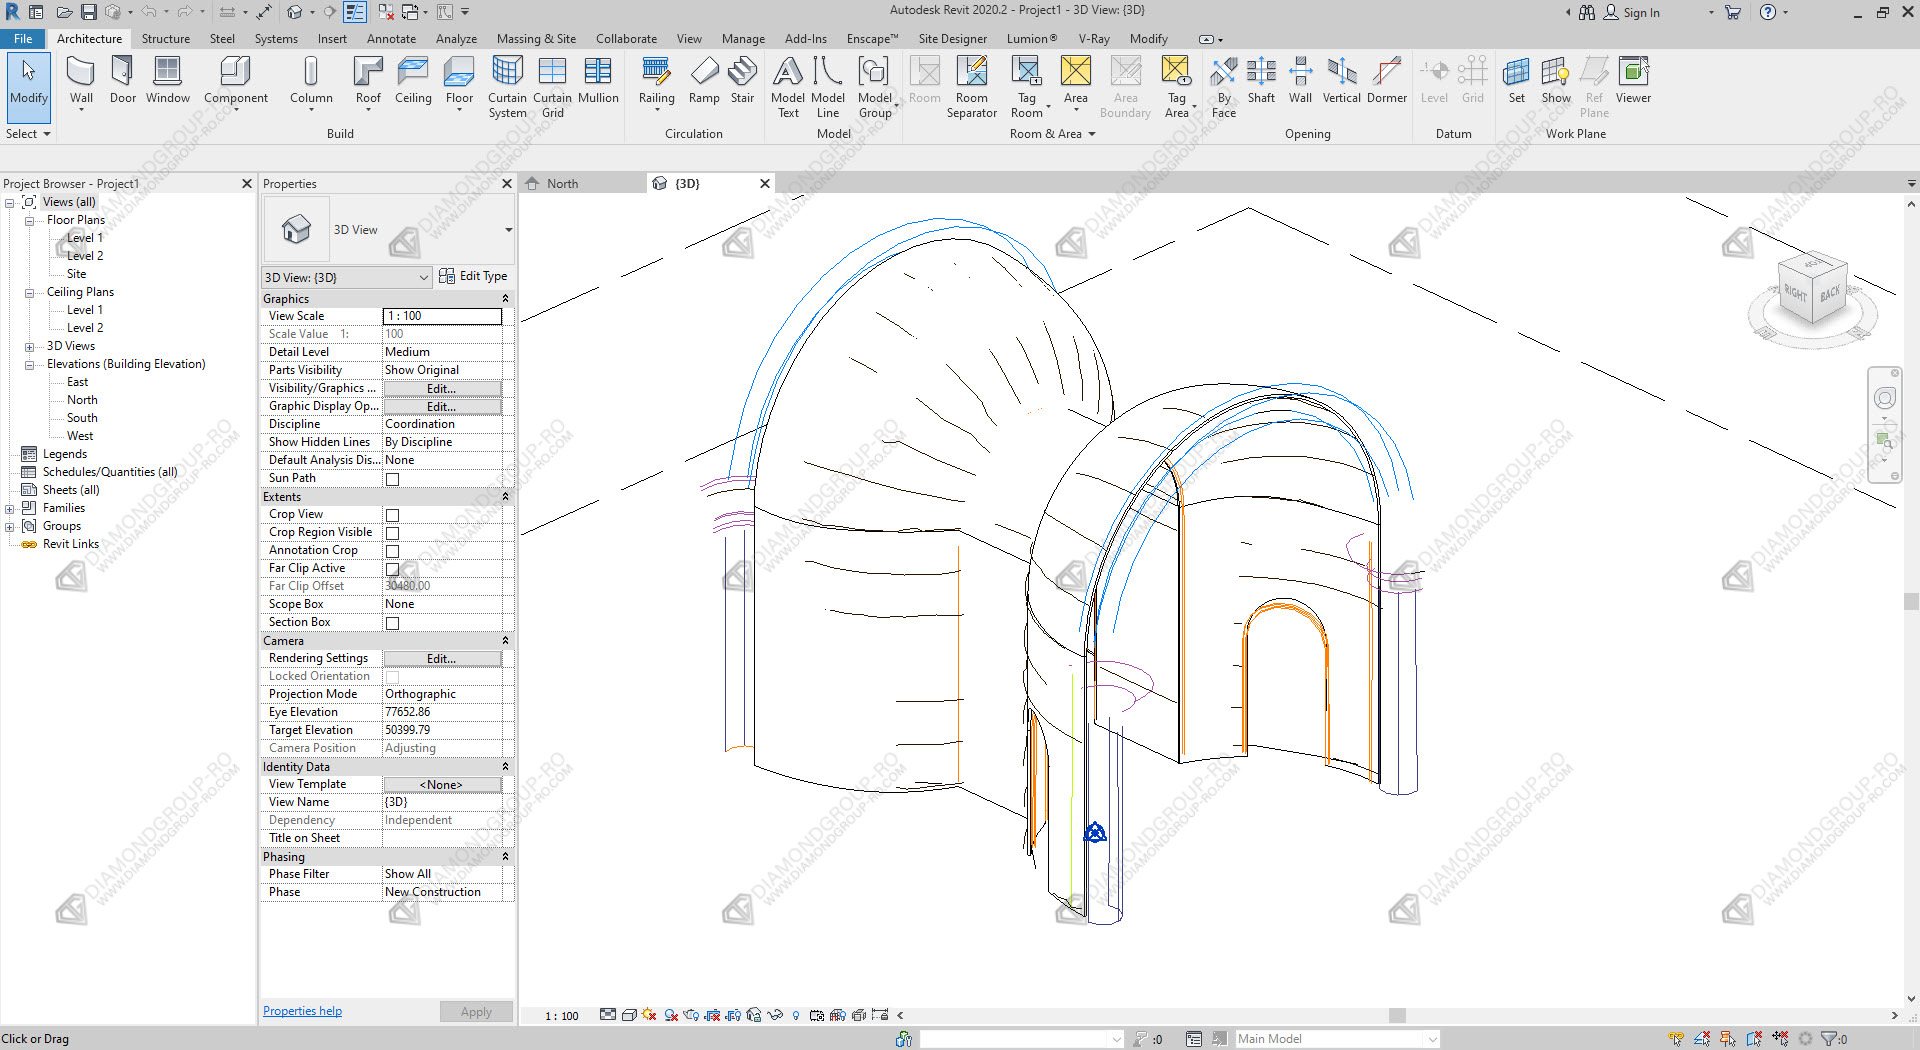Viewport: 1920px width, 1050px height.
Task: Open the Main Model workset dropdown
Action: click(x=1432, y=1039)
